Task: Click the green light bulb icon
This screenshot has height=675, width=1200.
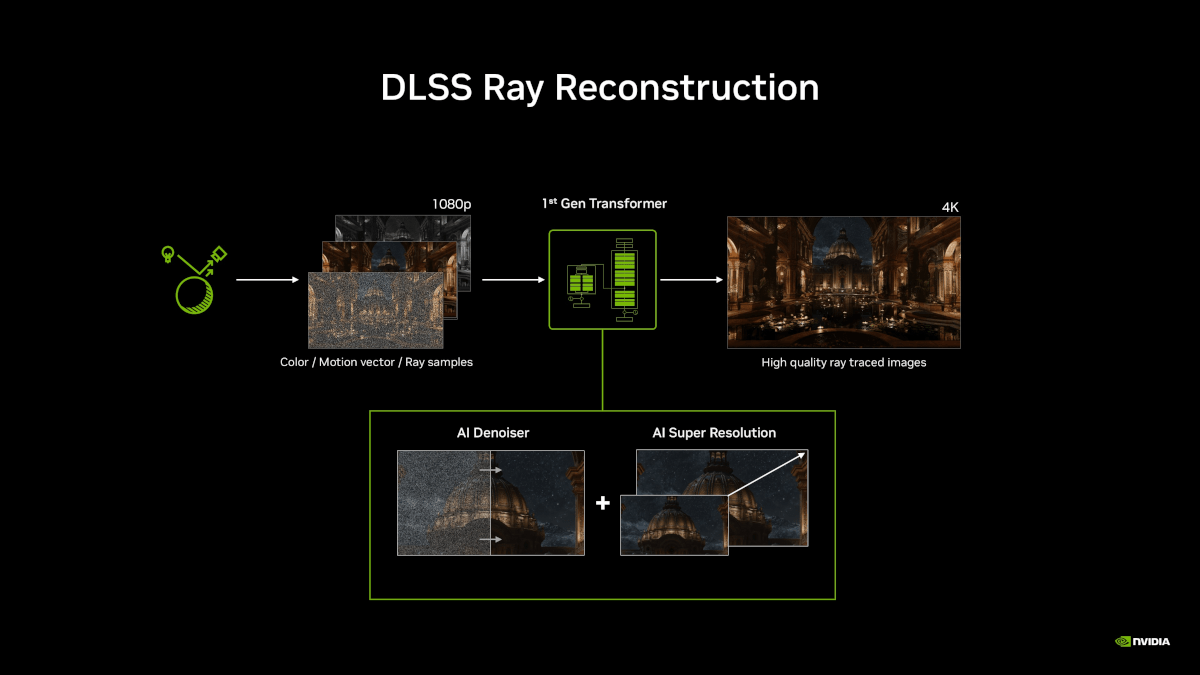Action: click(x=168, y=255)
